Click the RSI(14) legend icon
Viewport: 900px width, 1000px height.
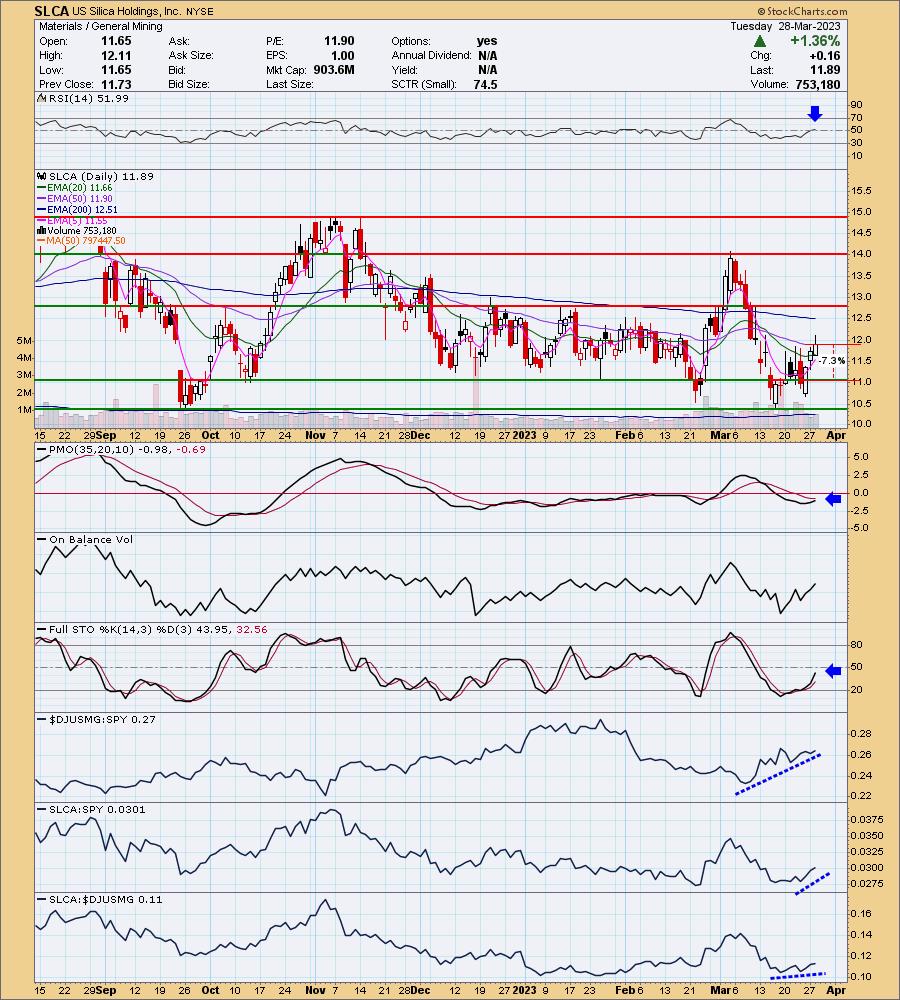pyautogui.click(x=41, y=98)
